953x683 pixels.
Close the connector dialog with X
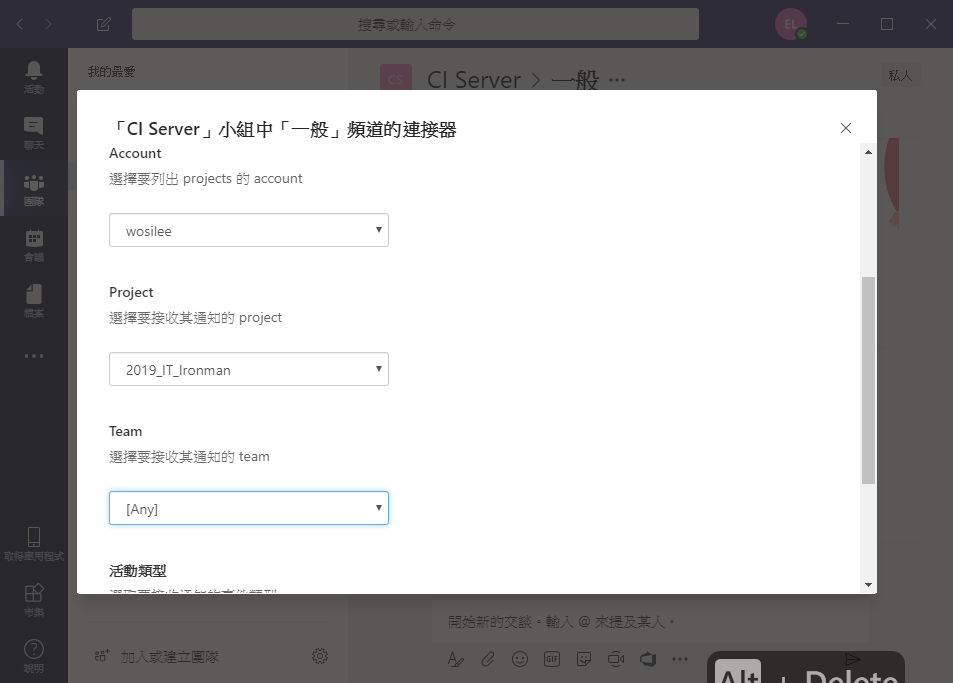click(x=845, y=128)
